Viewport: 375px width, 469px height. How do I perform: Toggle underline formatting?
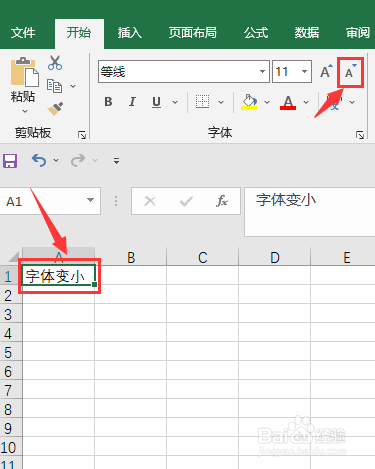click(156, 102)
